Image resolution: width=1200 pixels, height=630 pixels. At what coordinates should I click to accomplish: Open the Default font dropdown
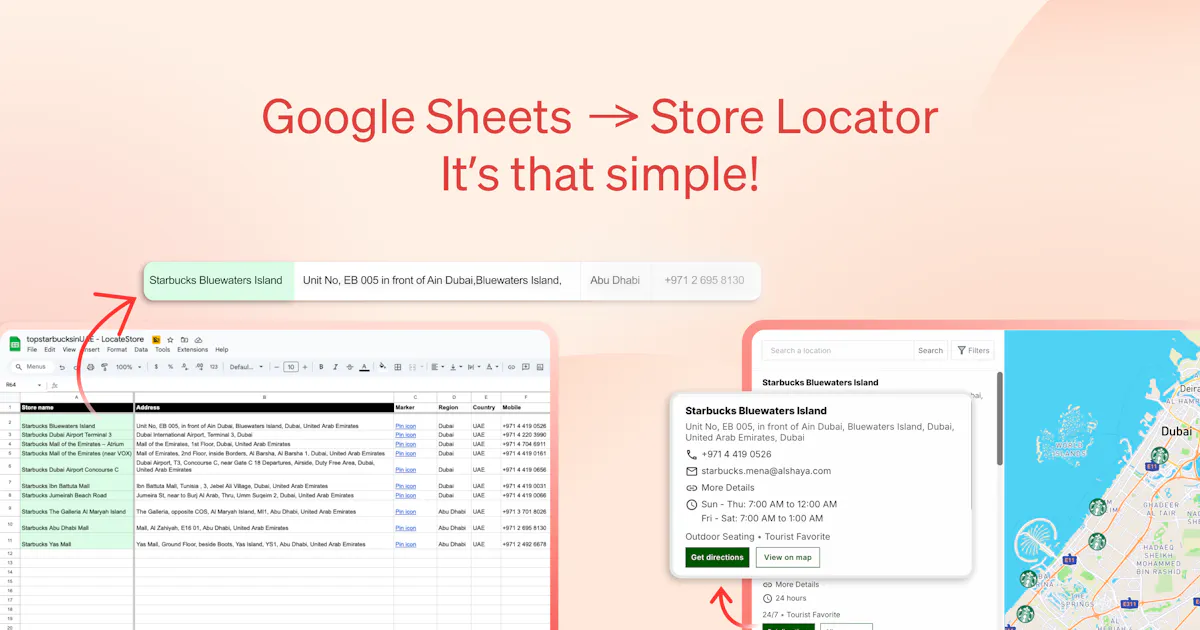click(246, 367)
